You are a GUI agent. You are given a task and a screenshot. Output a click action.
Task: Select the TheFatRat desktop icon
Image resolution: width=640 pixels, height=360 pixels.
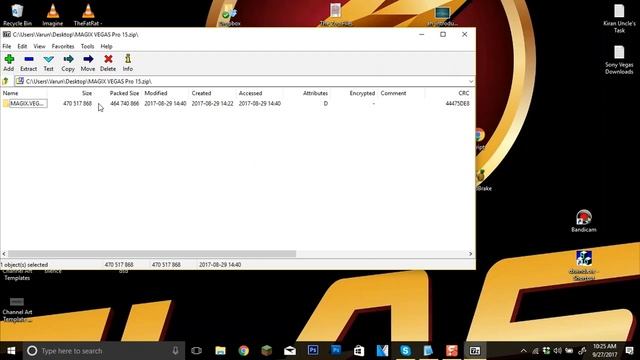tap(88, 15)
